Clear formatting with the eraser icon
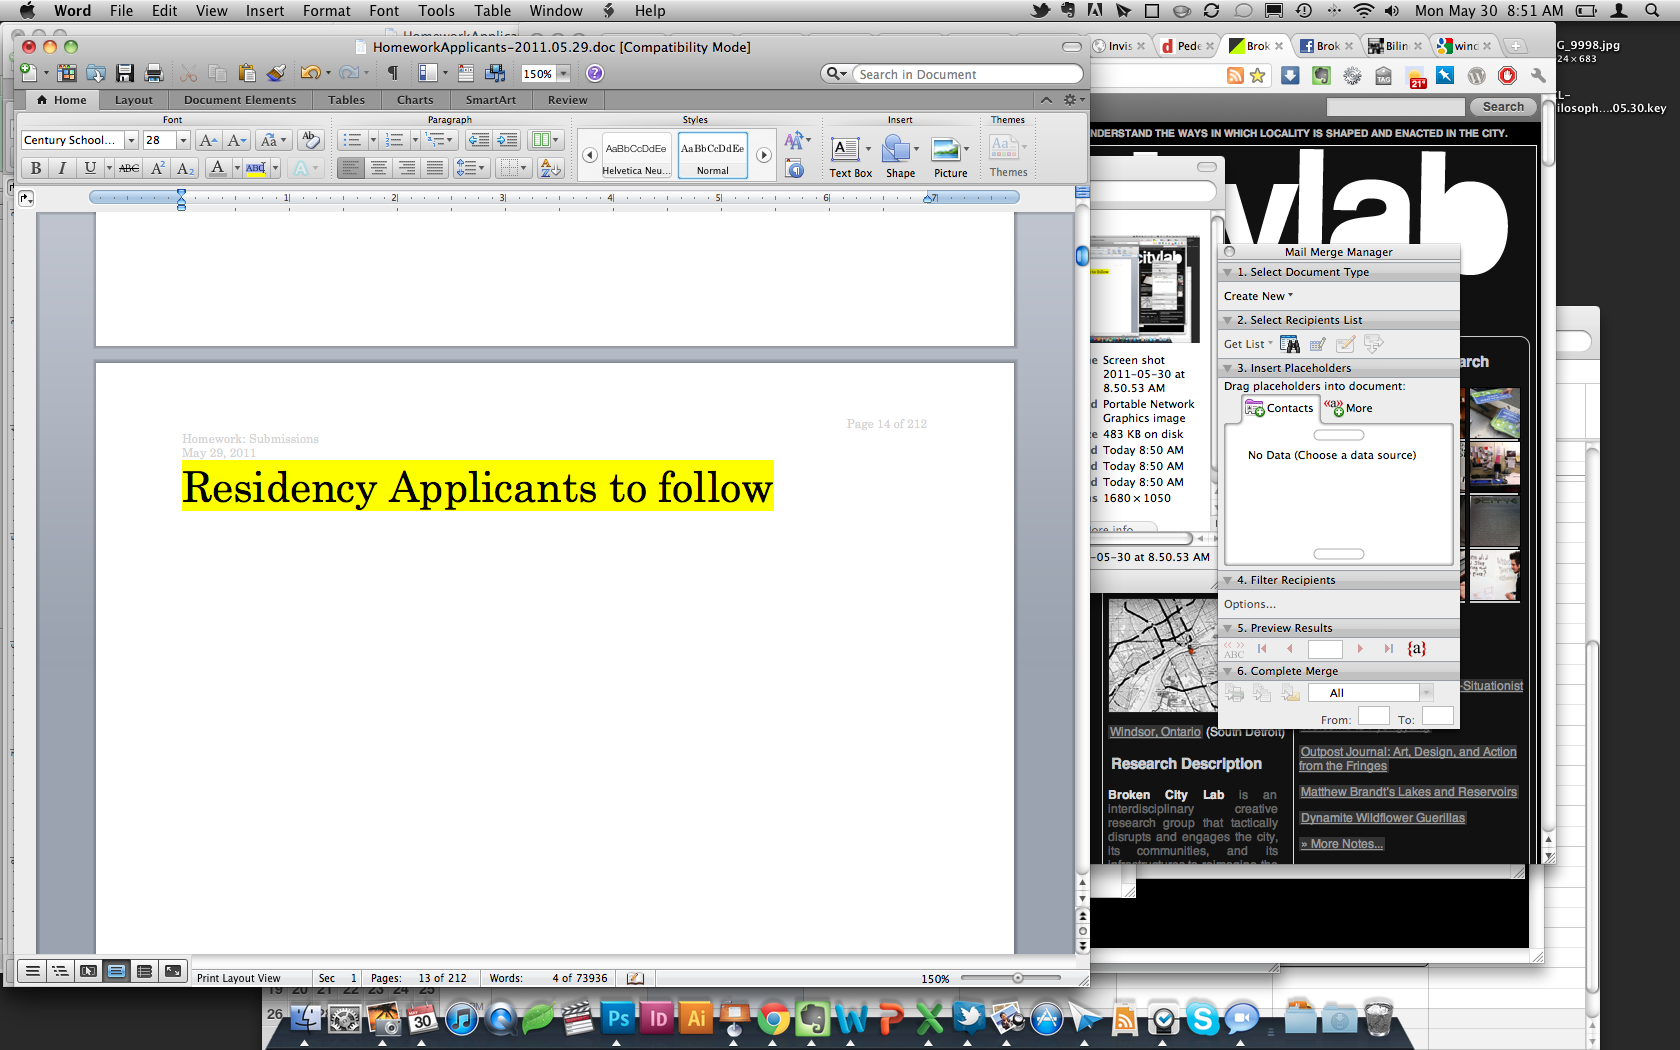Image resolution: width=1680 pixels, height=1050 pixels. pos(310,140)
